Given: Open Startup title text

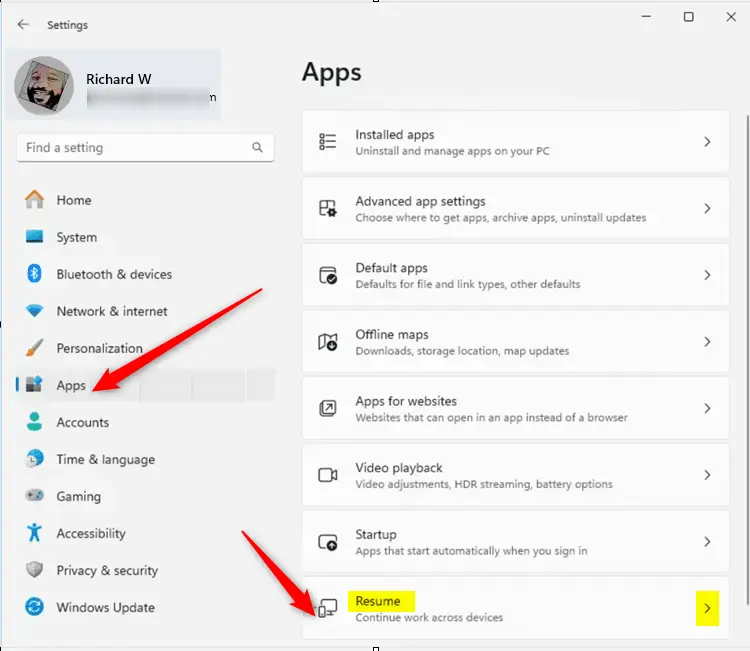Looking at the screenshot, I should coord(375,535).
